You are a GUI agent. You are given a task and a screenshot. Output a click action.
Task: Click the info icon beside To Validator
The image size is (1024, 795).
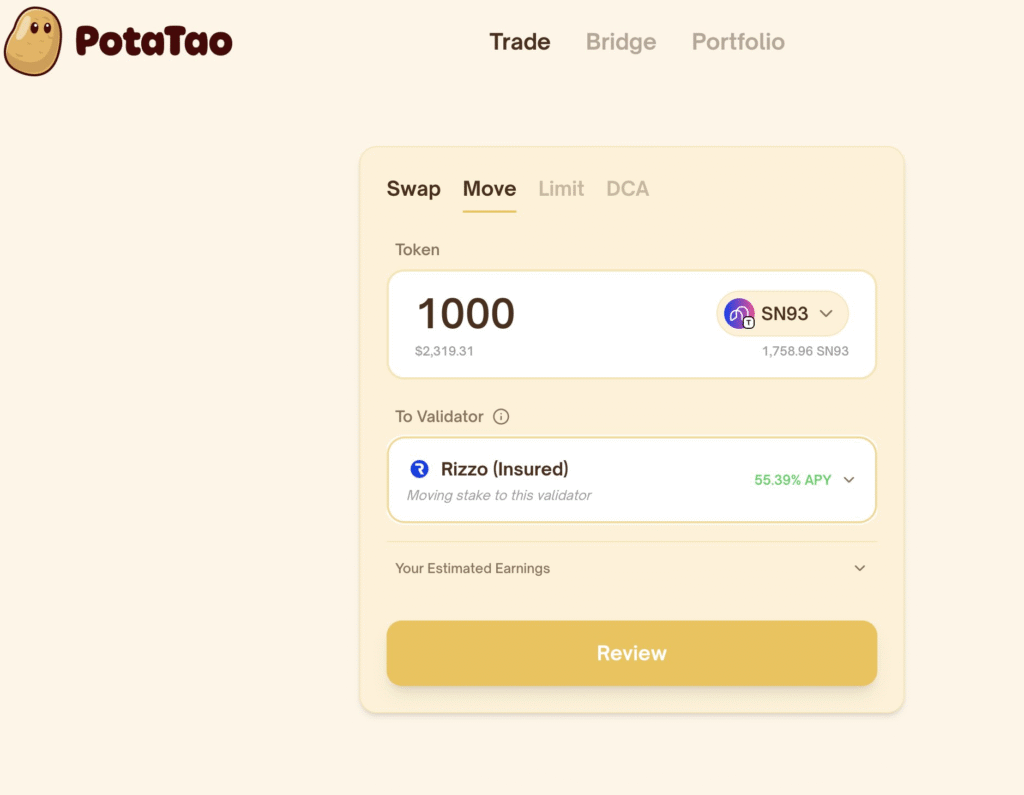pyautogui.click(x=502, y=417)
